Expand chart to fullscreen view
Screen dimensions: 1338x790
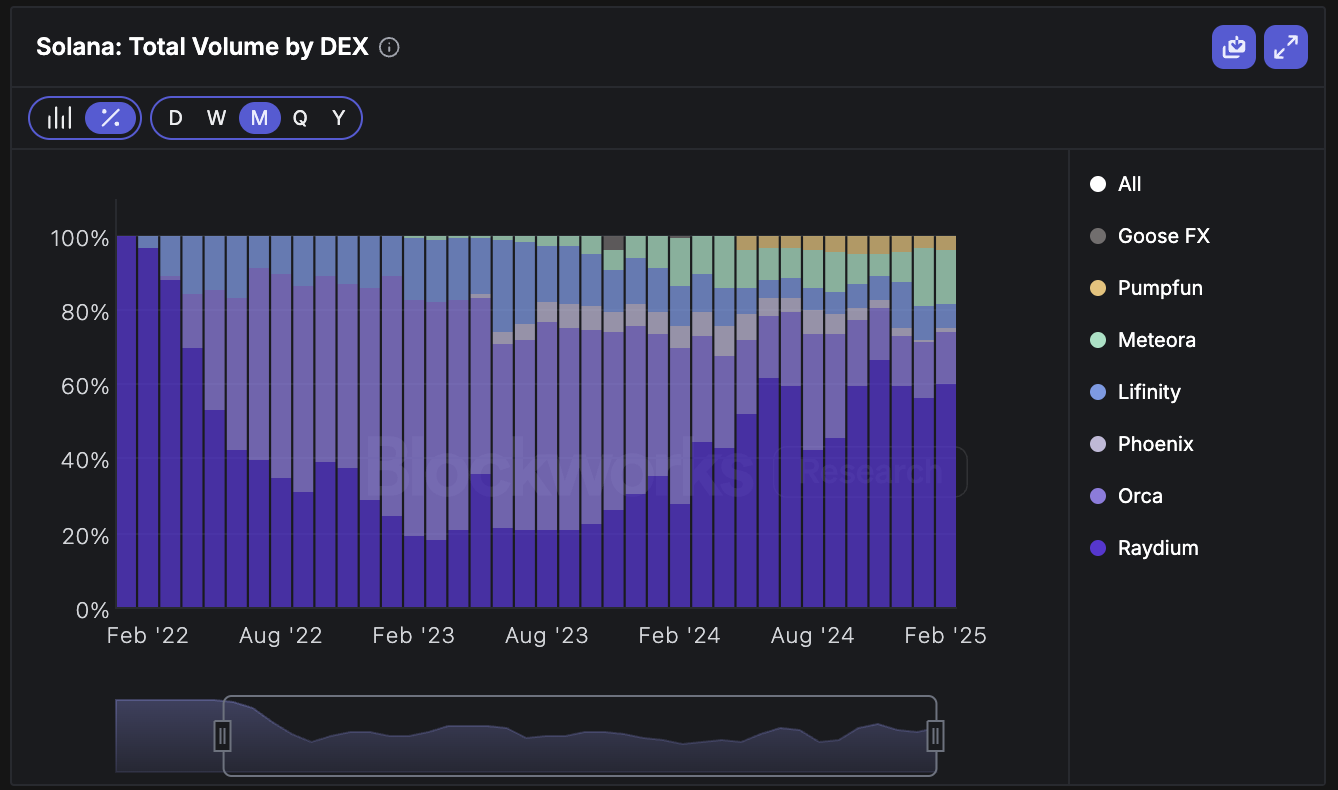click(1285, 47)
